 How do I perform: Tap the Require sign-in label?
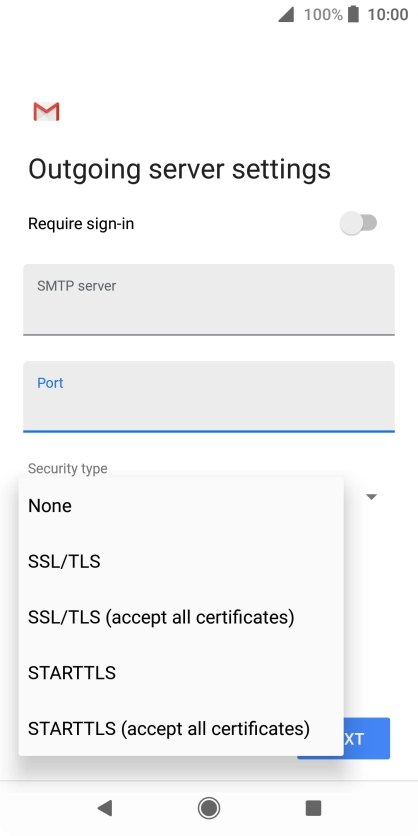click(81, 224)
